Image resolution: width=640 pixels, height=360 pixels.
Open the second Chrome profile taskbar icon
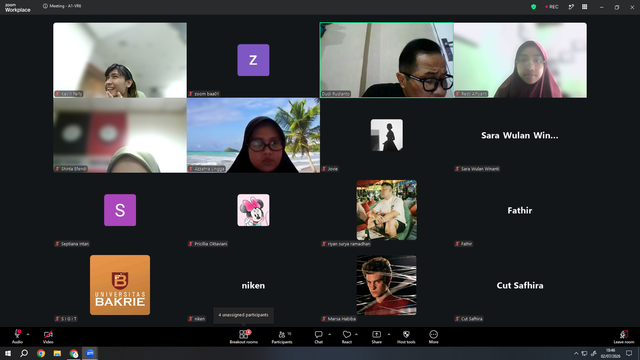point(73,353)
